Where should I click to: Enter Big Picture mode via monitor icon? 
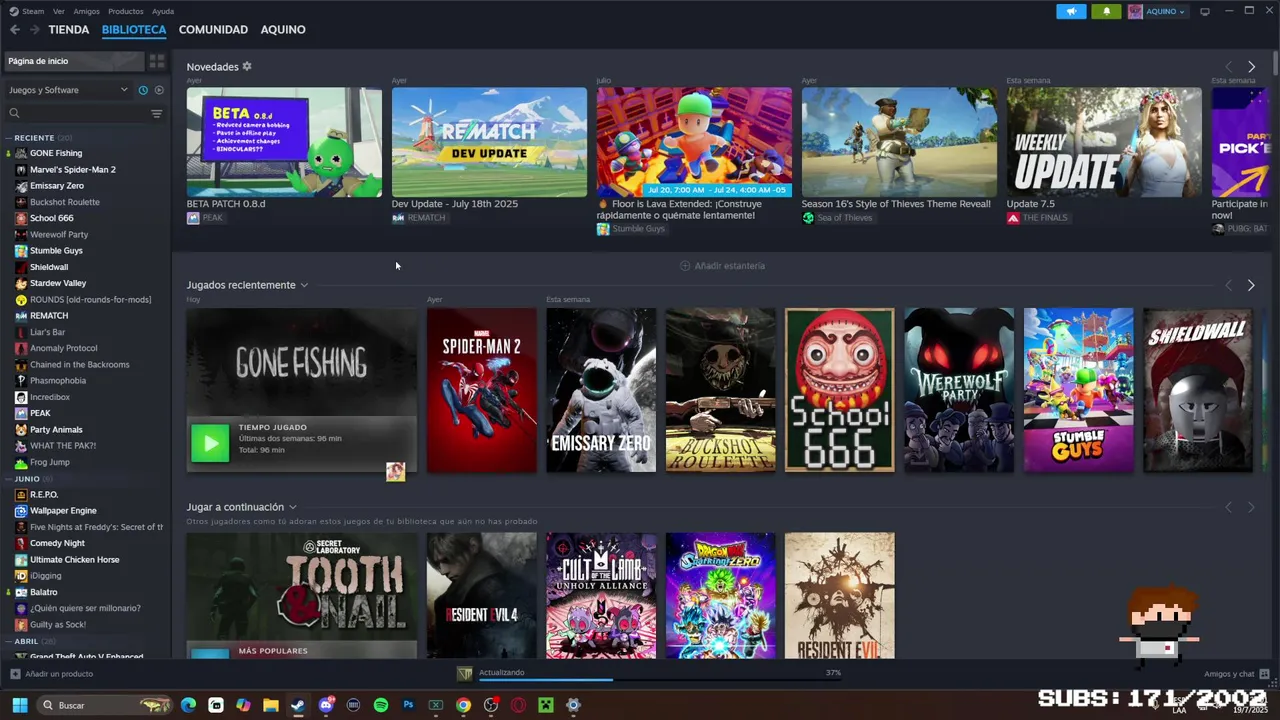(1205, 11)
